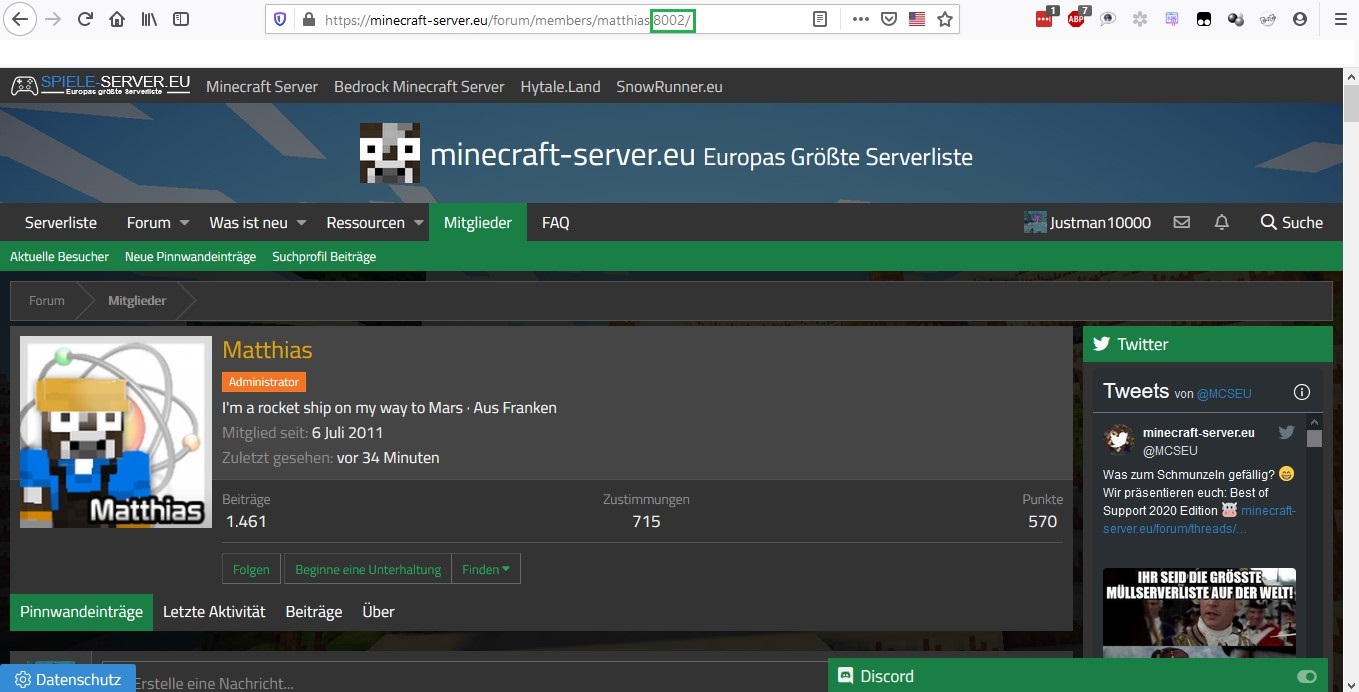The width and height of the screenshot is (1359, 692).
Task: Click Mitglieder breadcrumb
Action: pyautogui.click(x=137, y=300)
